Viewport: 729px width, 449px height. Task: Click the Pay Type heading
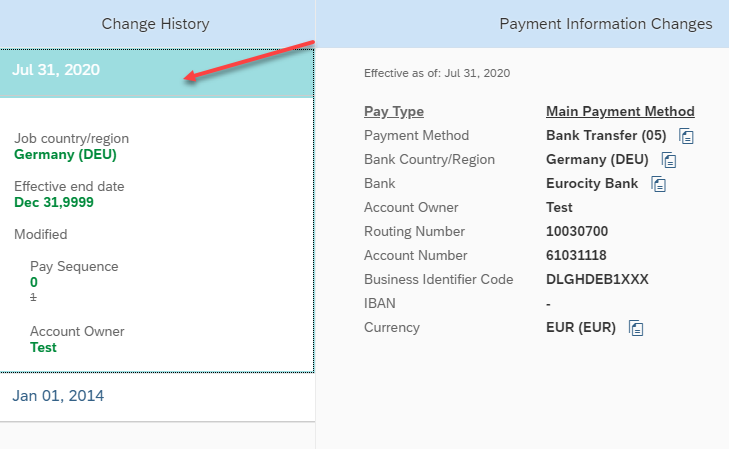(394, 112)
